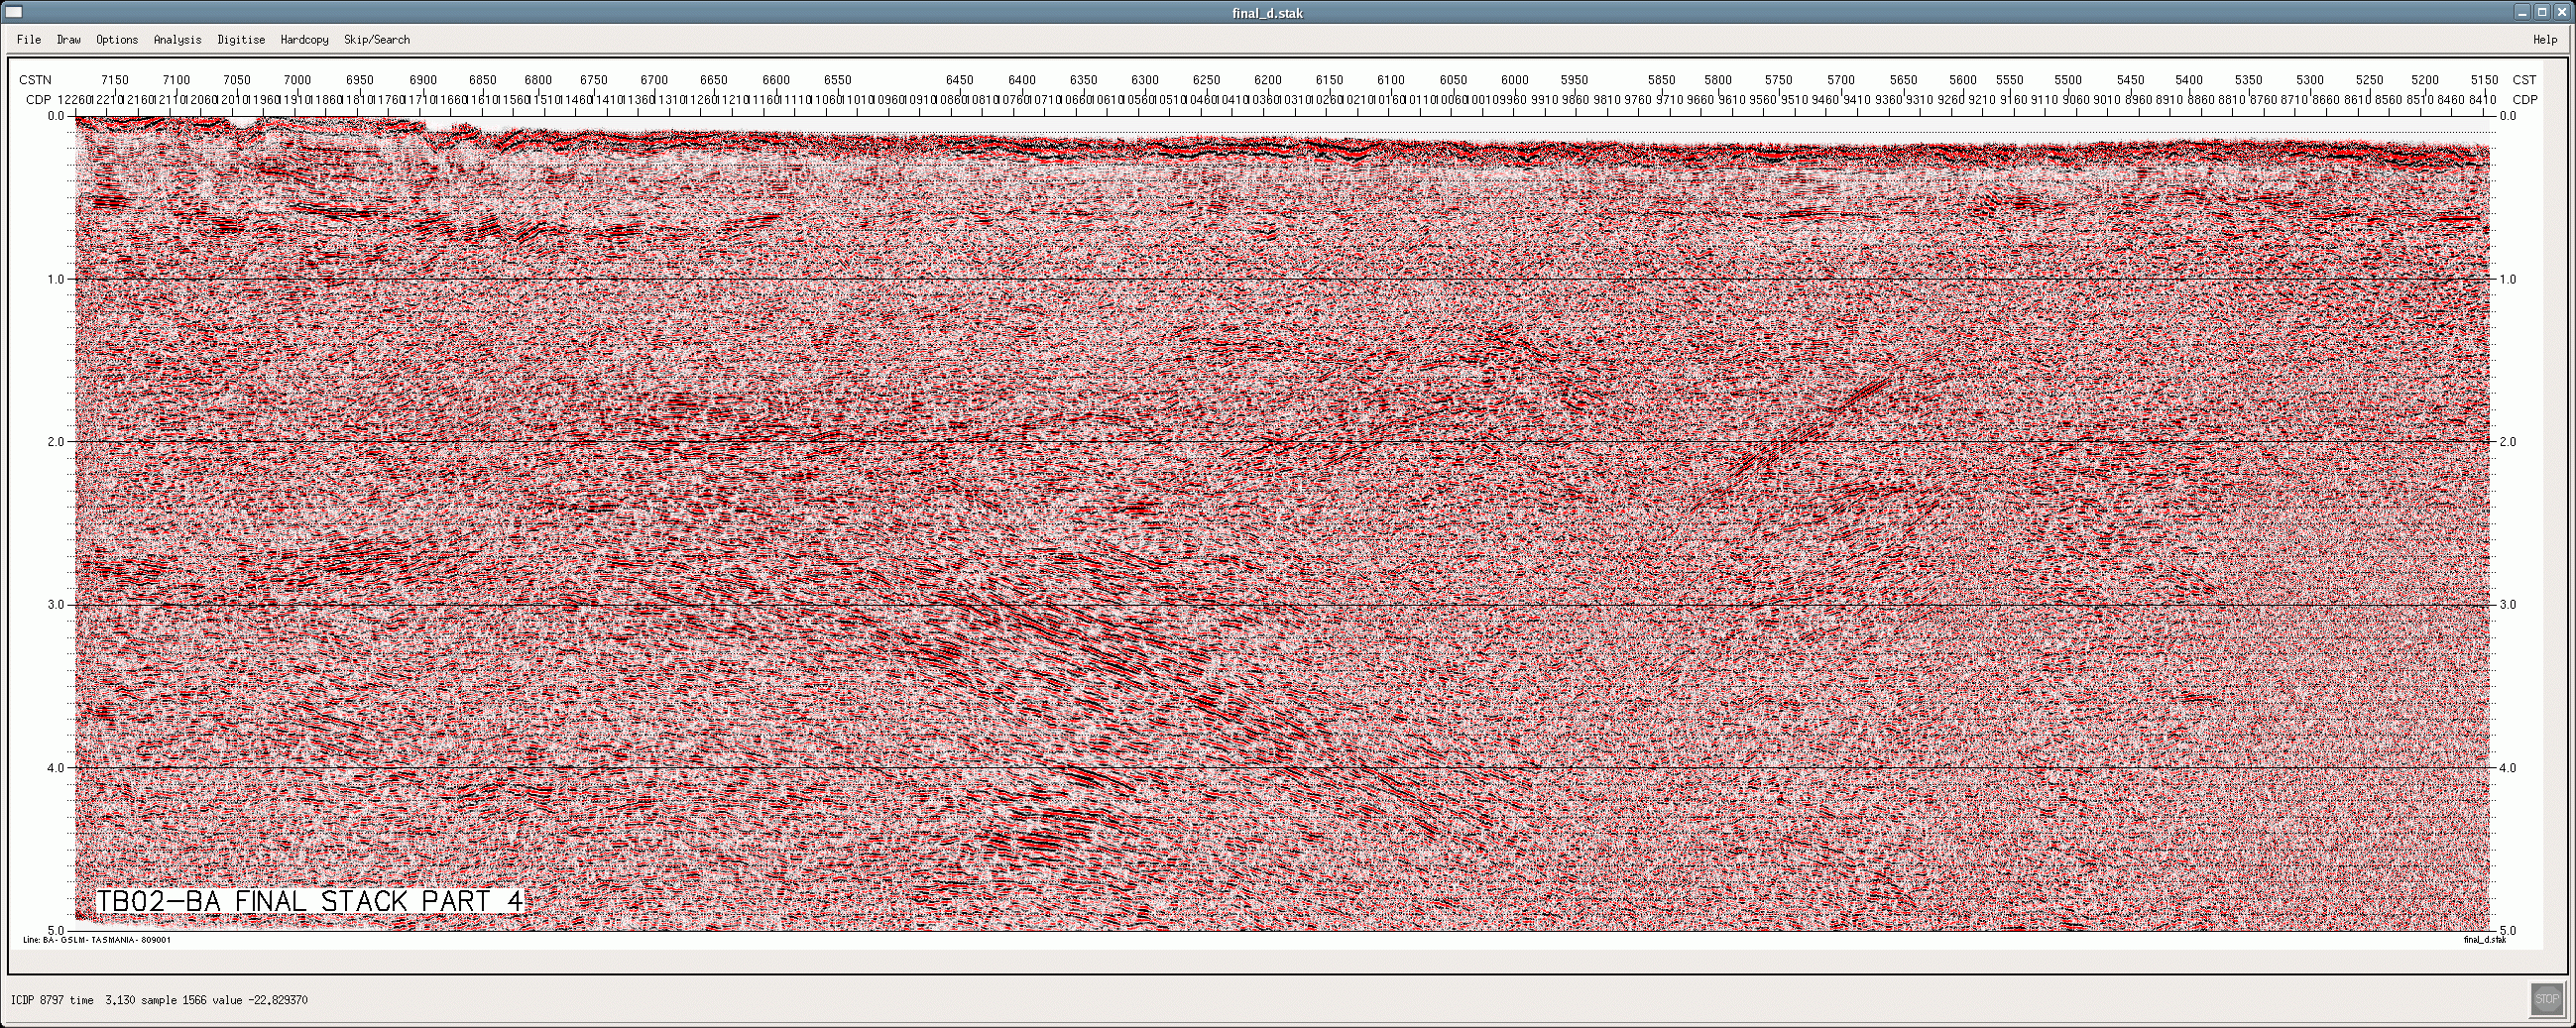Open the Help menu

pyautogui.click(x=2545, y=40)
